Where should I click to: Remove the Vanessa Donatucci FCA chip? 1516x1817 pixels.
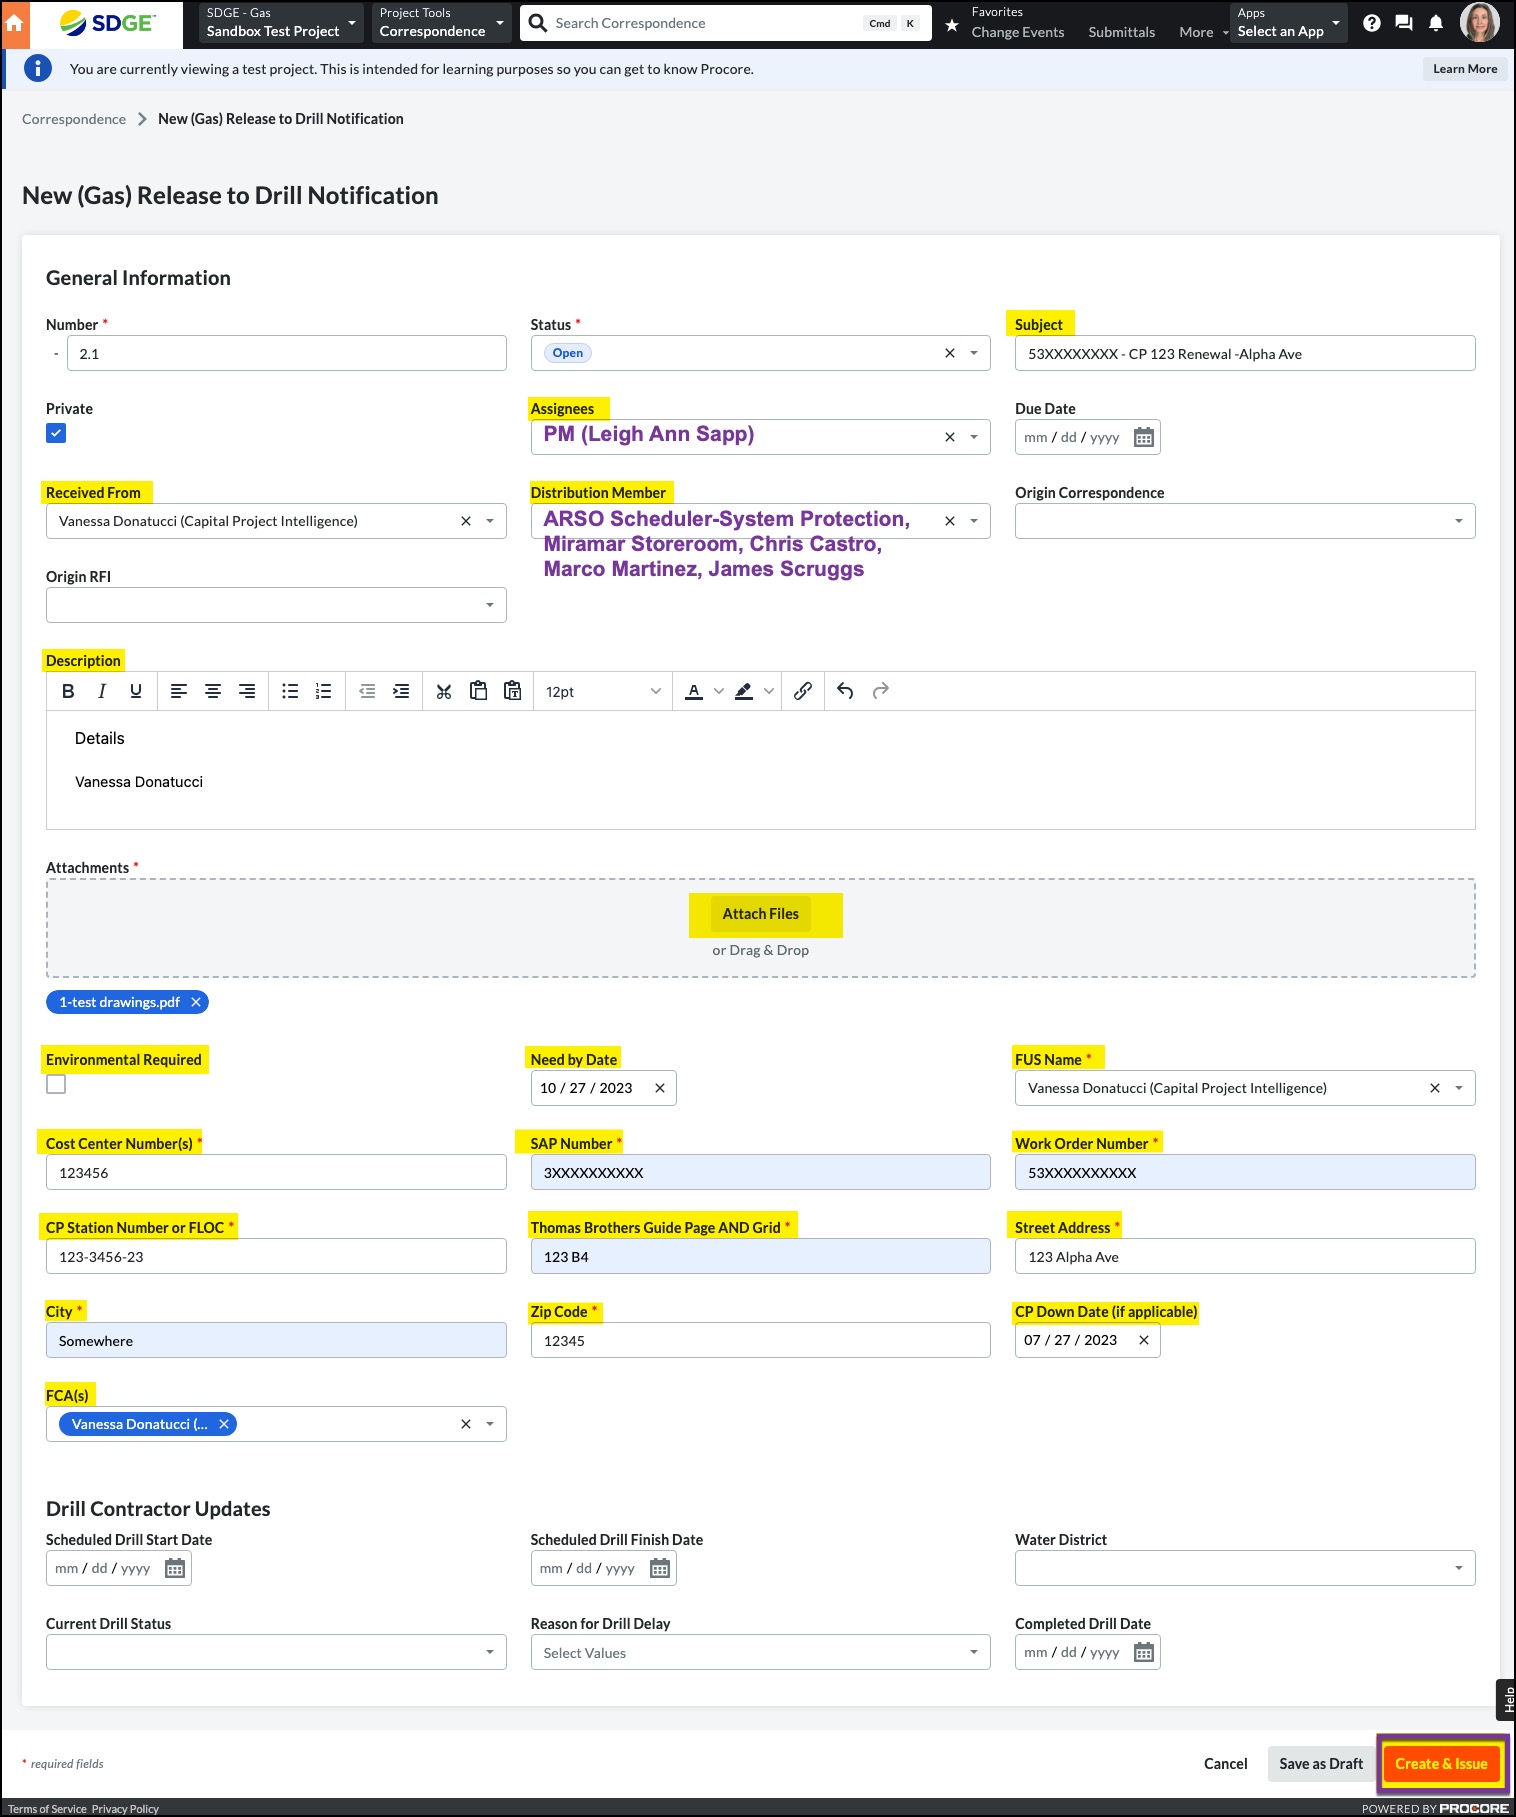[x=224, y=1424]
